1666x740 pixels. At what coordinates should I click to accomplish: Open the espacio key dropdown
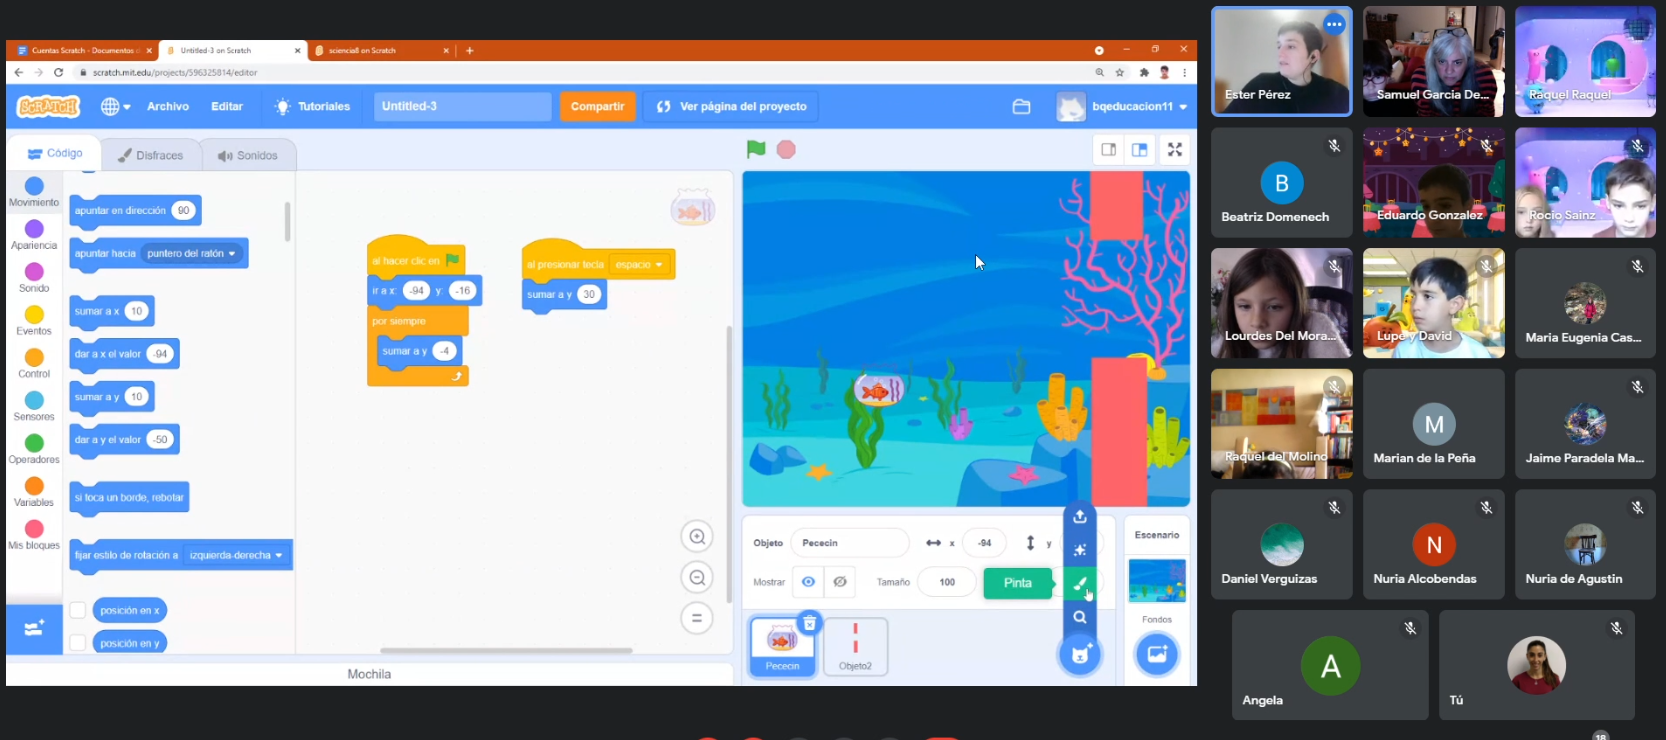point(640,265)
